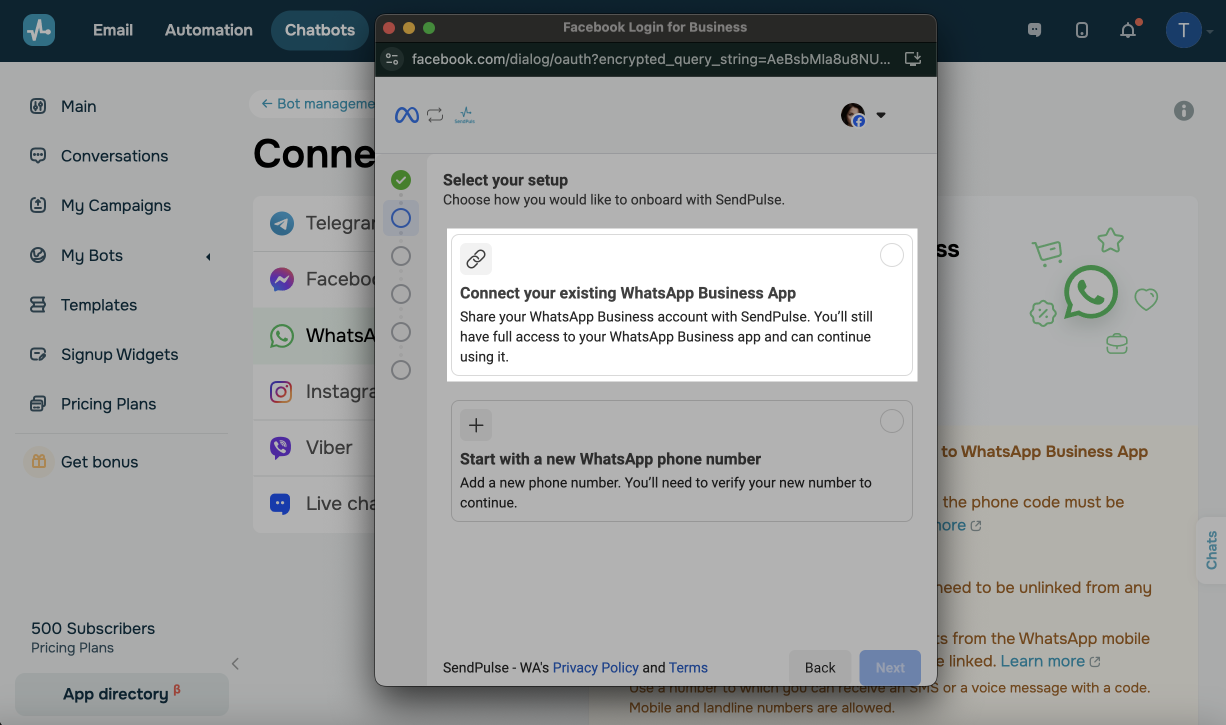Screen dimensions: 1226x725
Task: Click the chat bot icon in top bar
Action: (1035, 30)
